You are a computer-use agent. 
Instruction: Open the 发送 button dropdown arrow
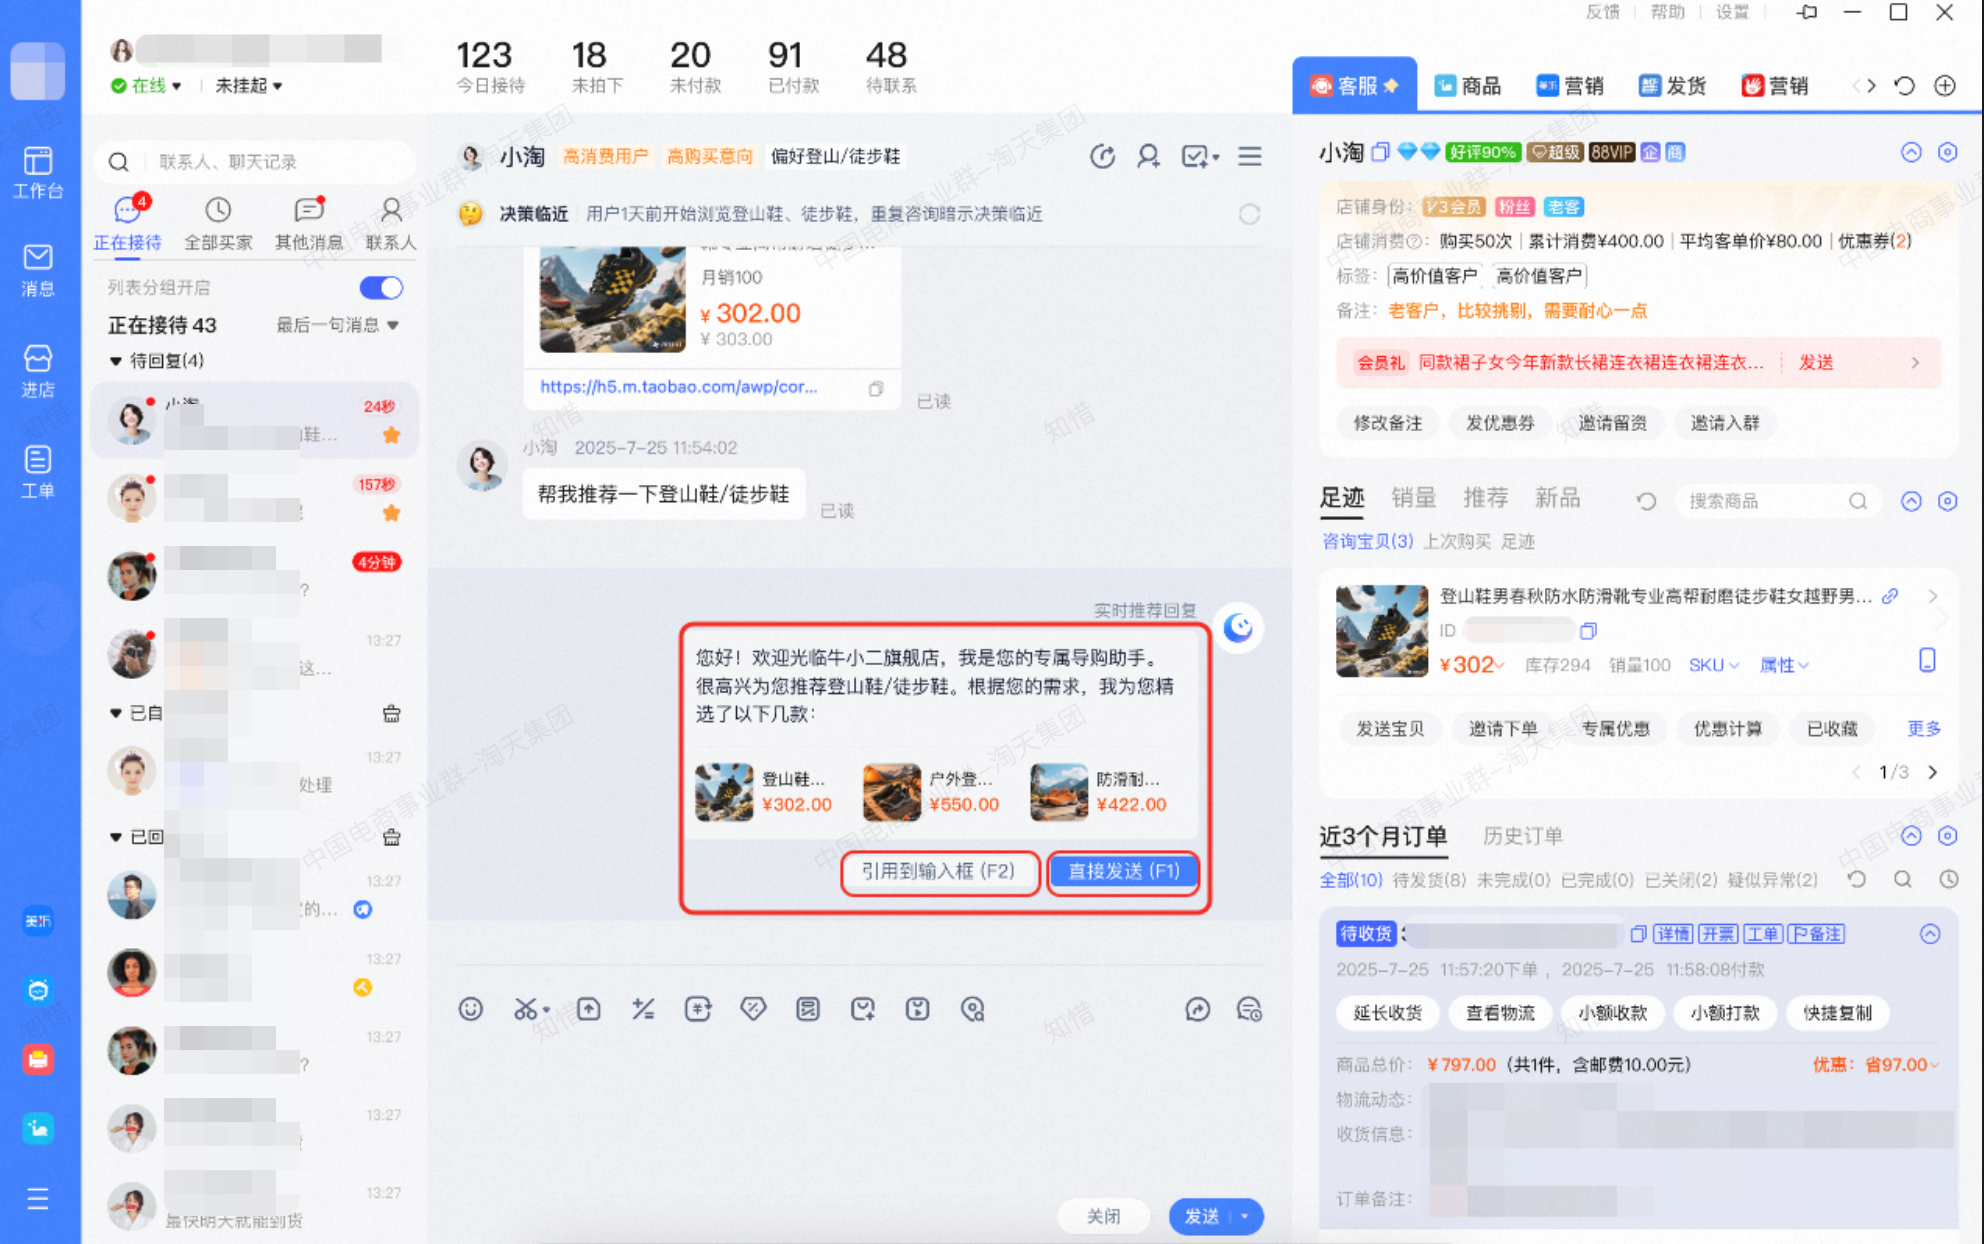pyautogui.click(x=1245, y=1216)
